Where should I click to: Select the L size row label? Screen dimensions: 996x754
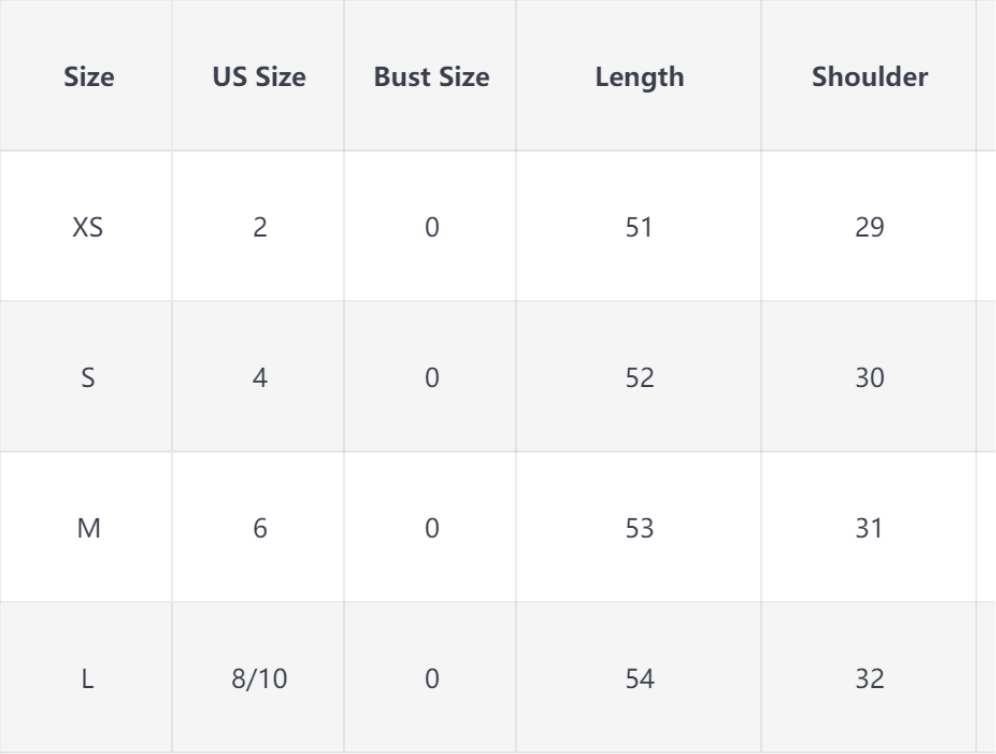click(89, 679)
